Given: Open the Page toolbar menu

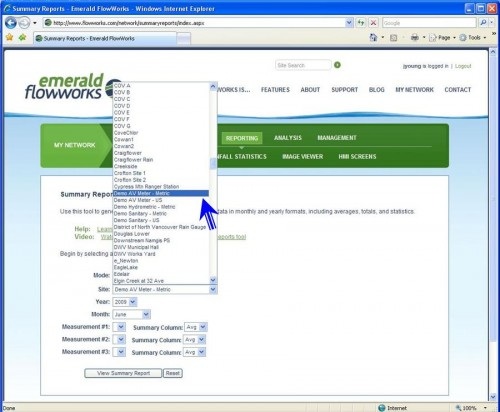Looking at the screenshot, I should (442, 38).
